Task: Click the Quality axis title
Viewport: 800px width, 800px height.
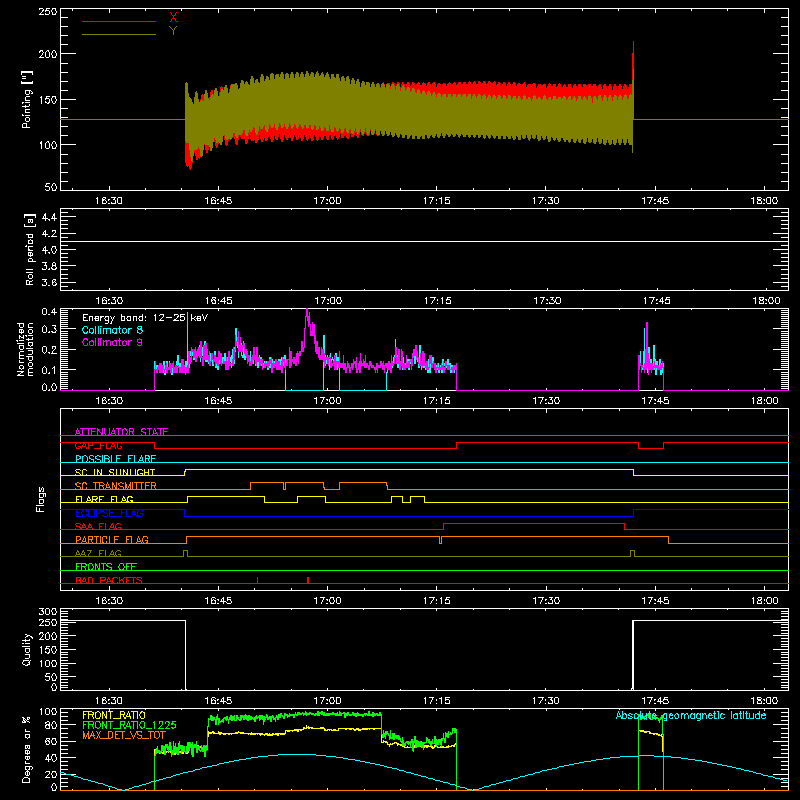Action: [26, 649]
